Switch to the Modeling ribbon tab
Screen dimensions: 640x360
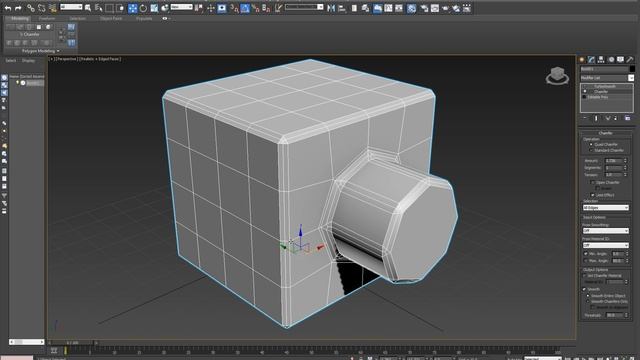19,18
